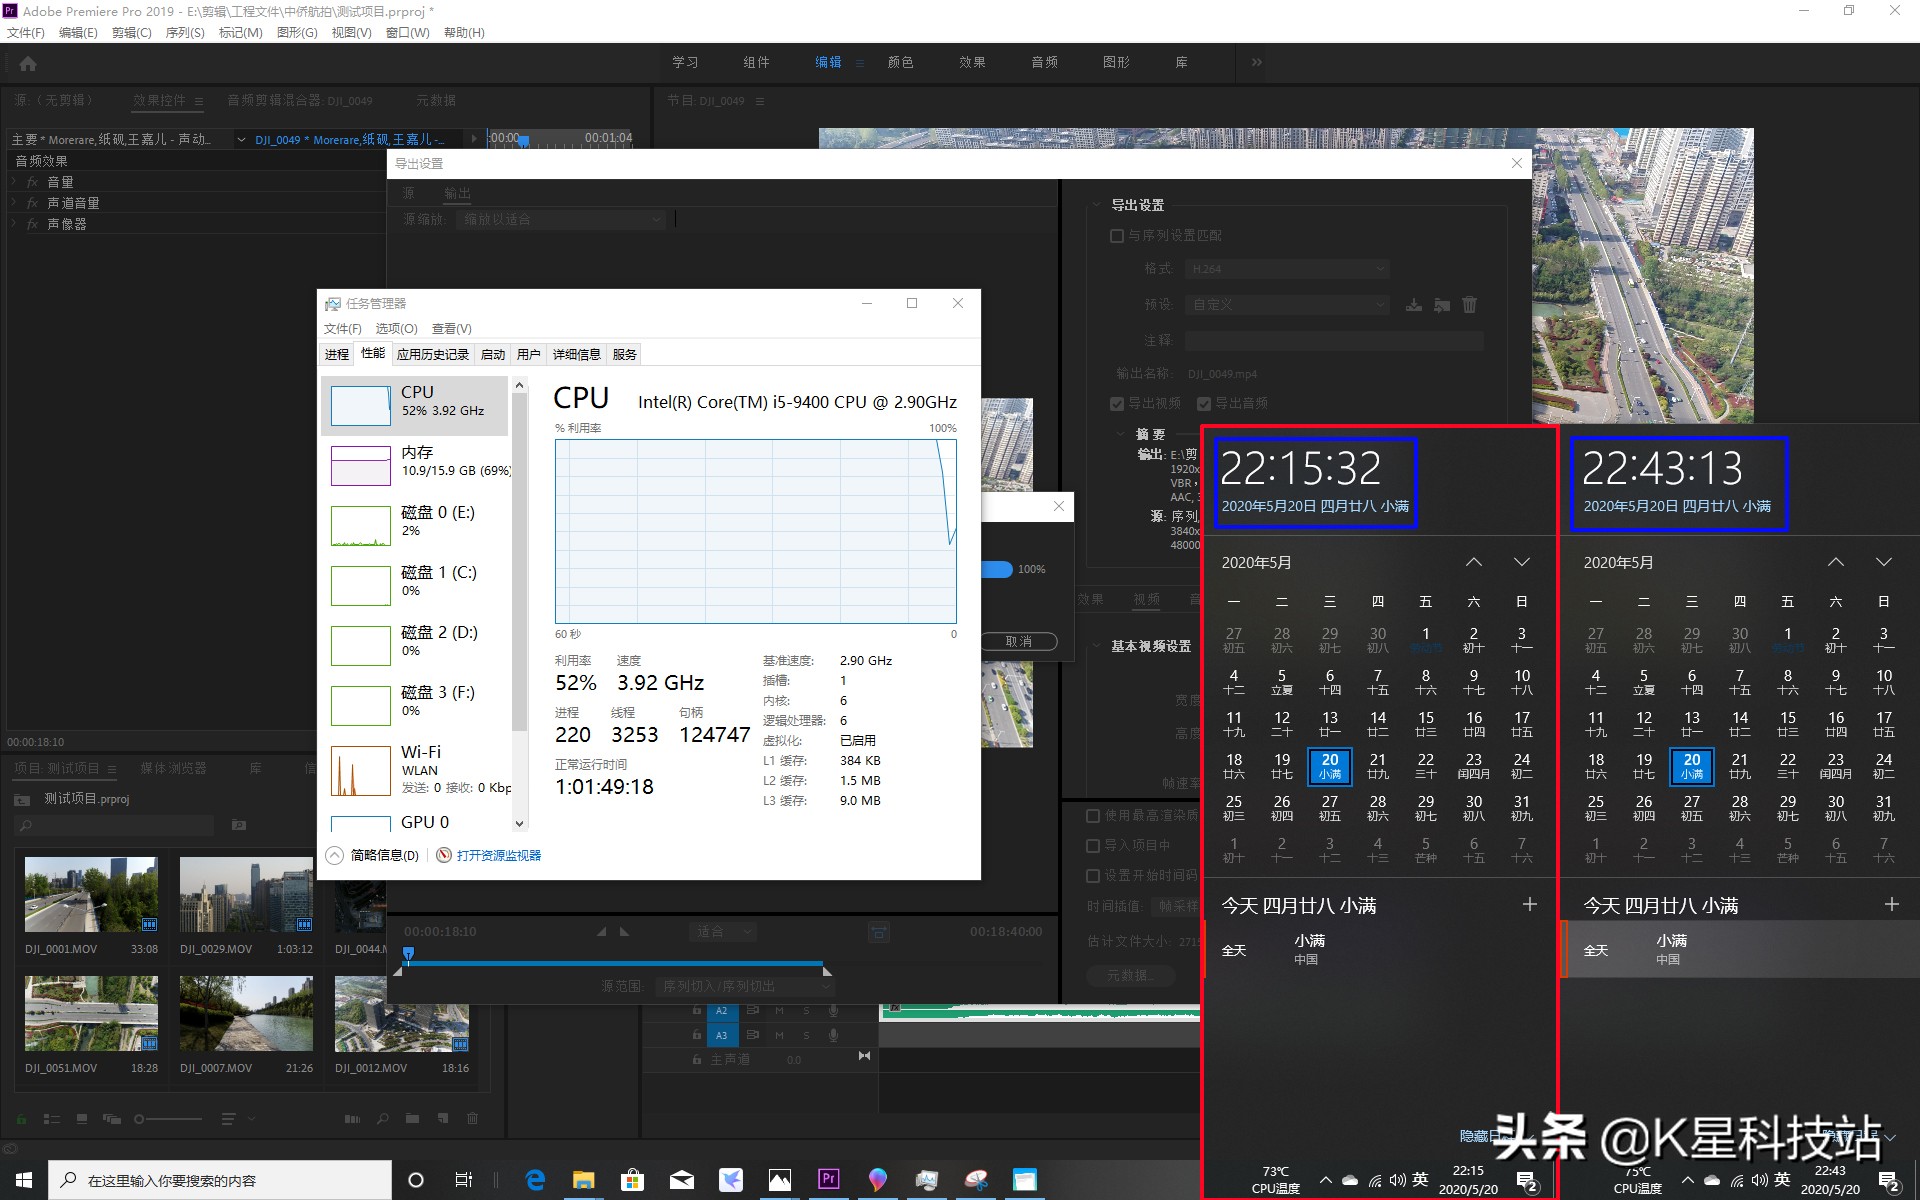The image size is (1920, 1200).
Task: Click save preset icon beside 预设 dropdown
Action: coord(1414,305)
